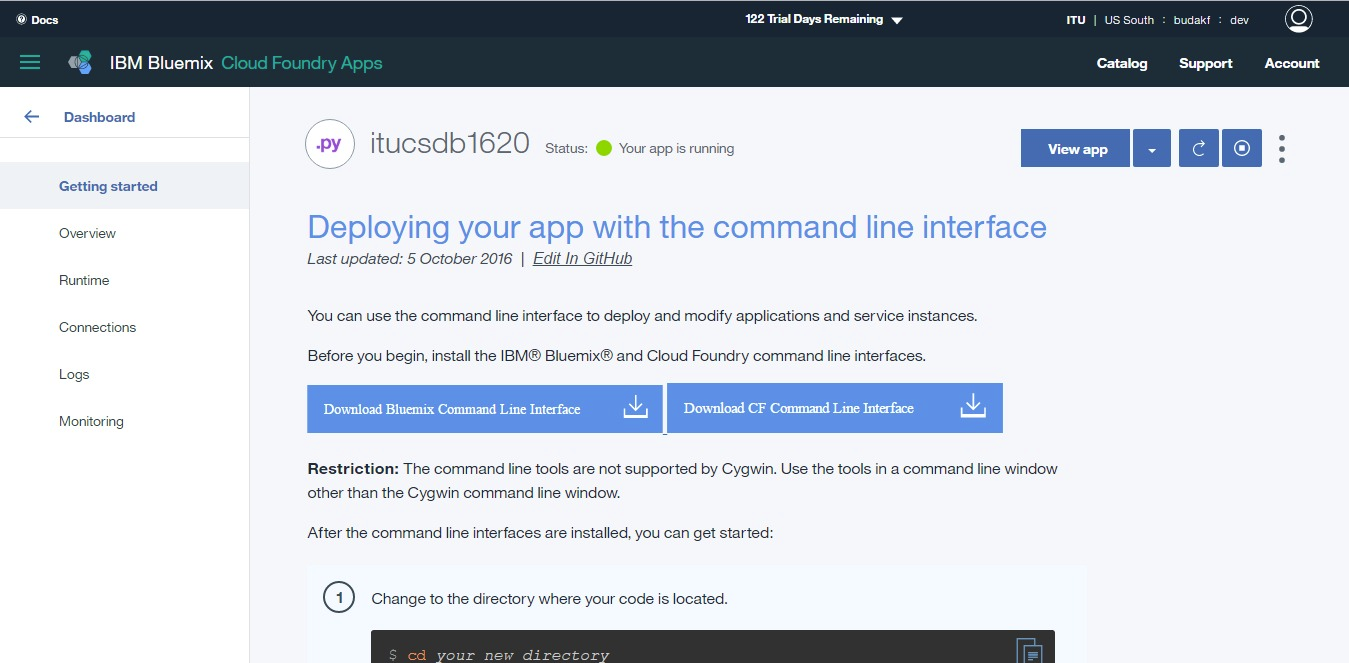Open the three-dot more actions menu
The image size is (1349, 663).
(1282, 149)
